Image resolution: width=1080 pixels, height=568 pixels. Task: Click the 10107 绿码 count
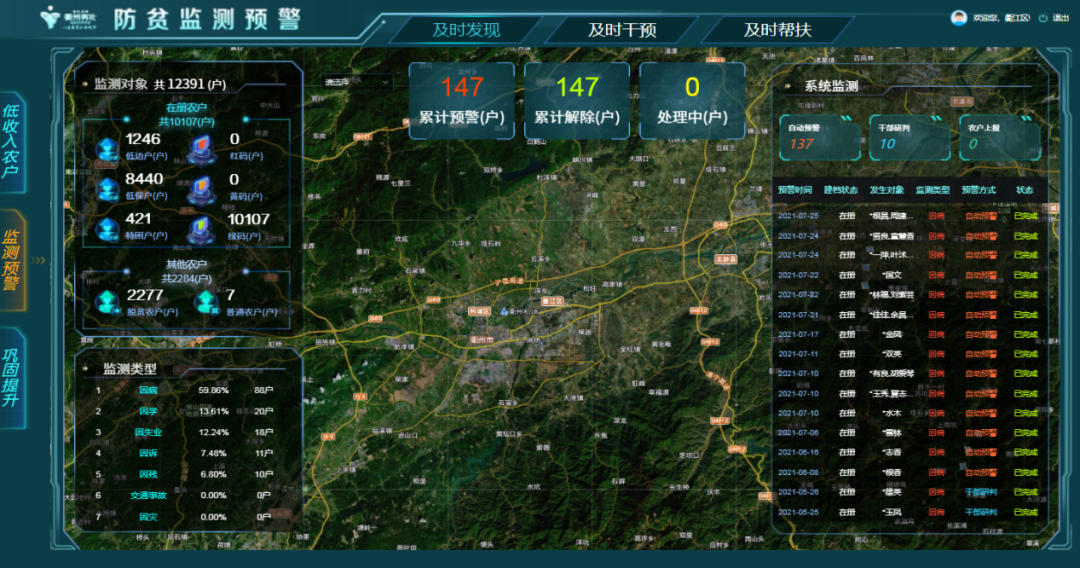248,219
